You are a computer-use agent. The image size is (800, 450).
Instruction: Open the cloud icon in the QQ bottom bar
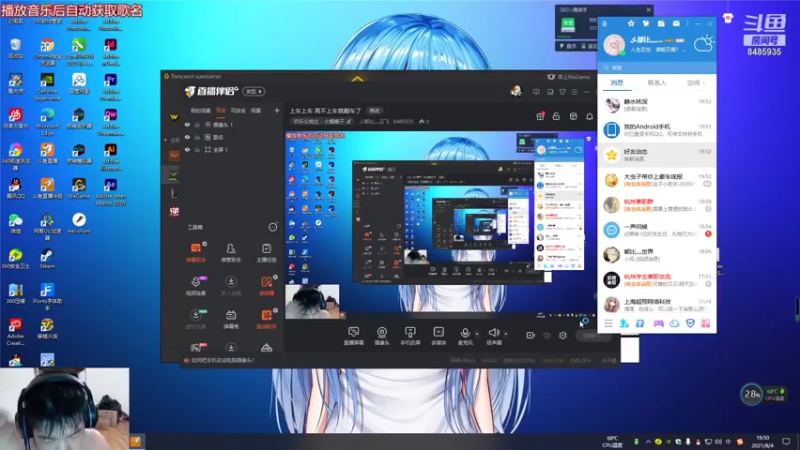click(x=674, y=323)
